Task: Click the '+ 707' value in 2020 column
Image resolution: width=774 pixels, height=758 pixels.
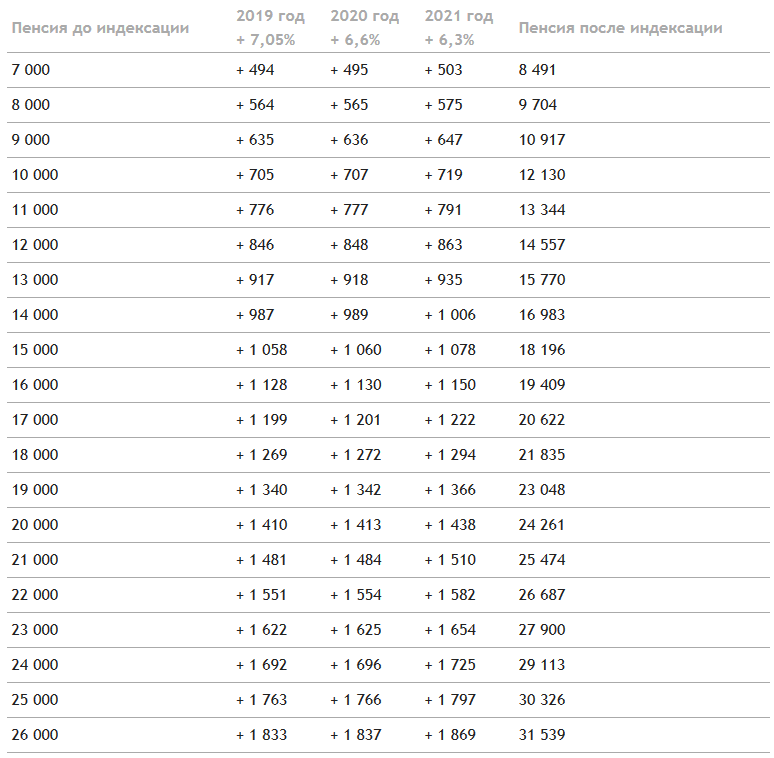Action: tap(349, 175)
